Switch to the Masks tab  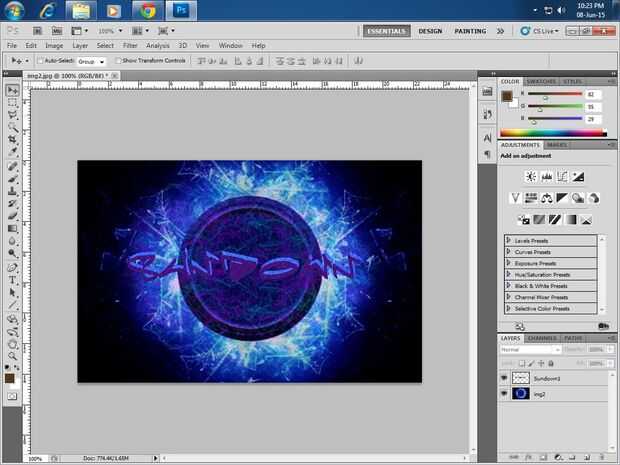tap(557, 145)
